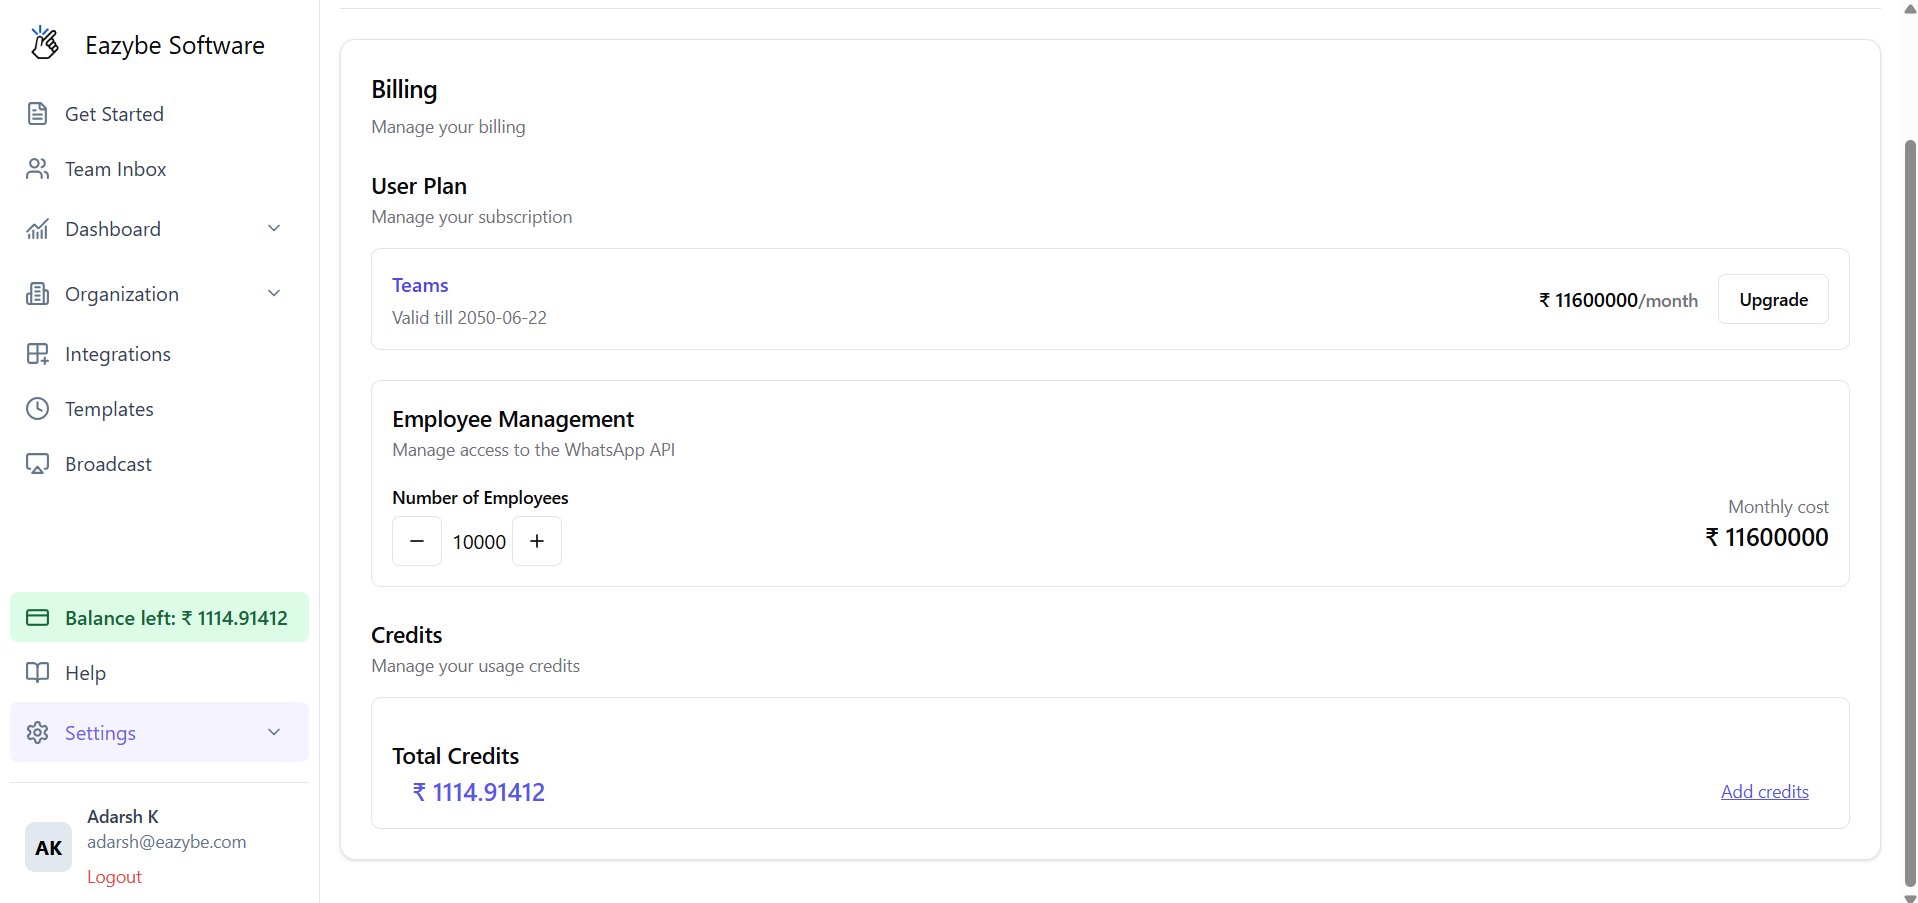This screenshot has height=903, width=1918.
Task: Click the page vertical scrollbar
Action: pyautogui.click(x=1910, y=514)
